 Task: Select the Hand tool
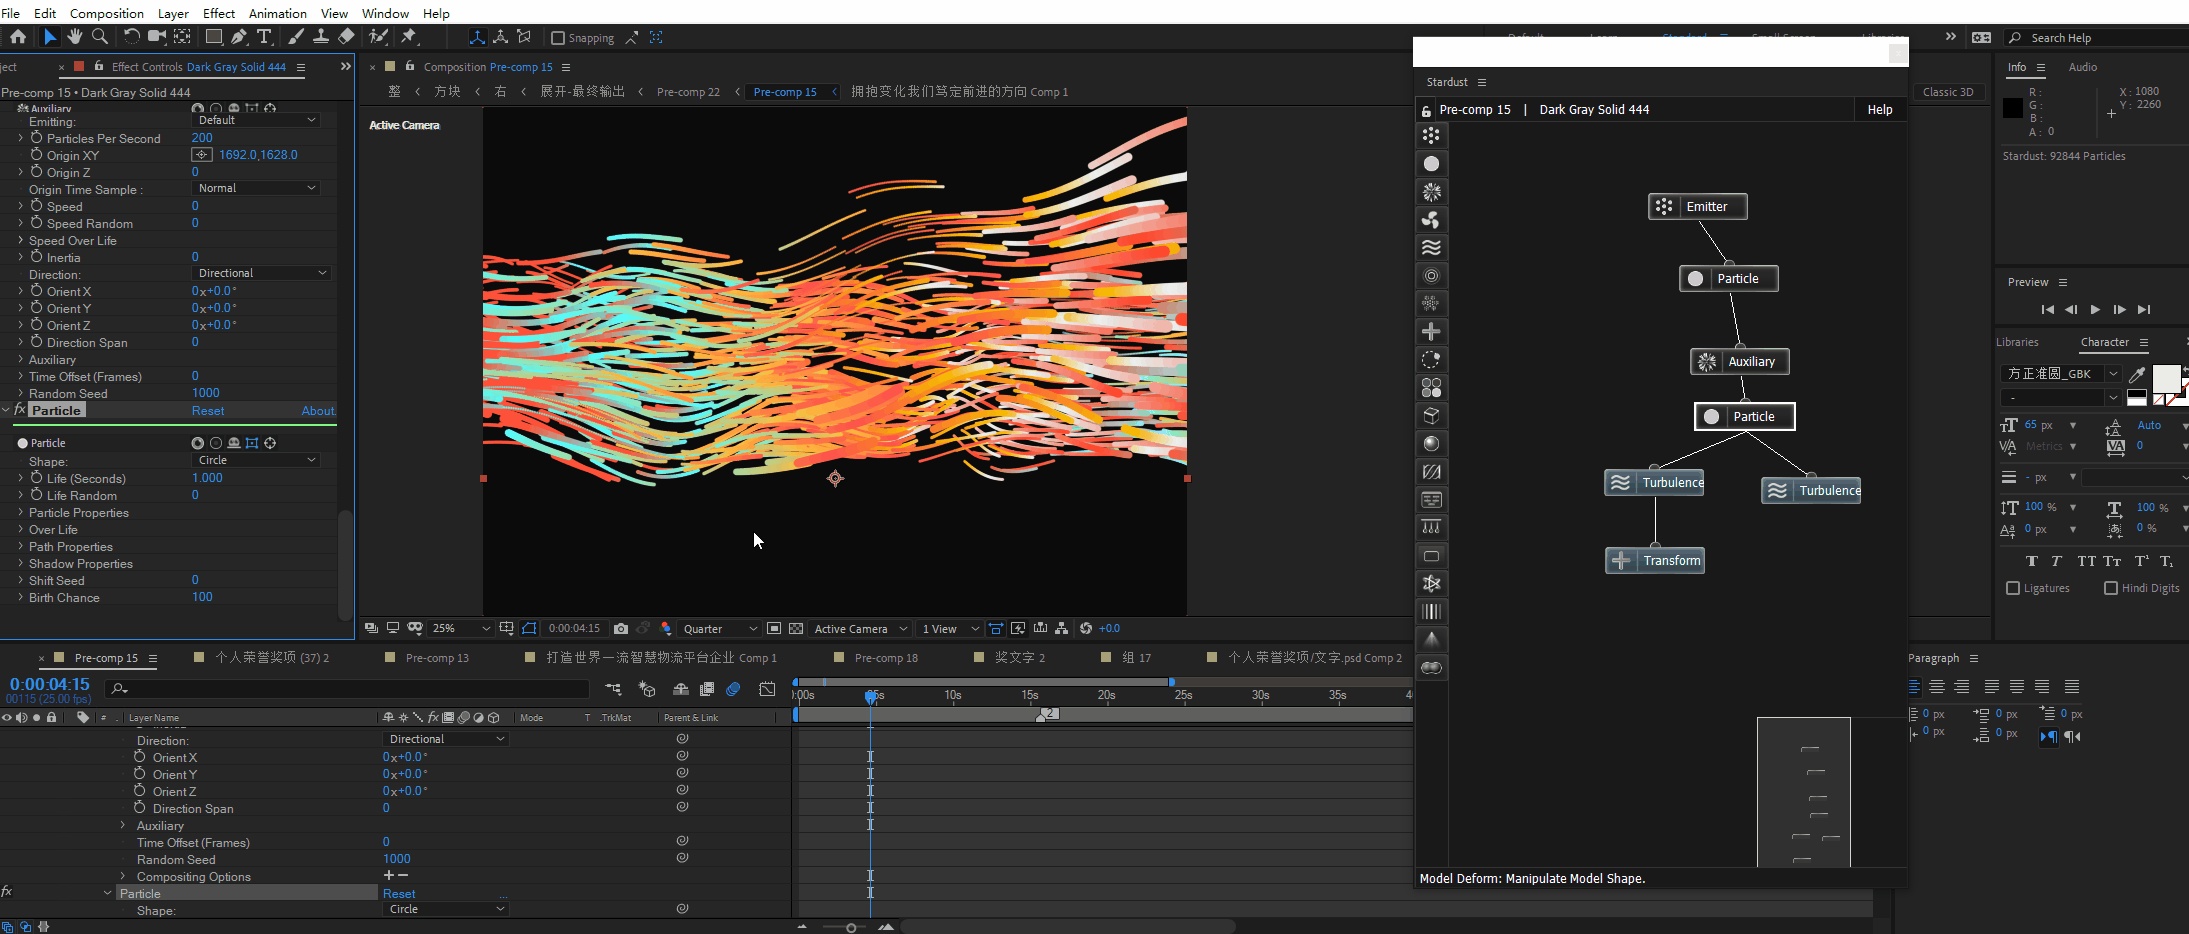pos(75,37)
